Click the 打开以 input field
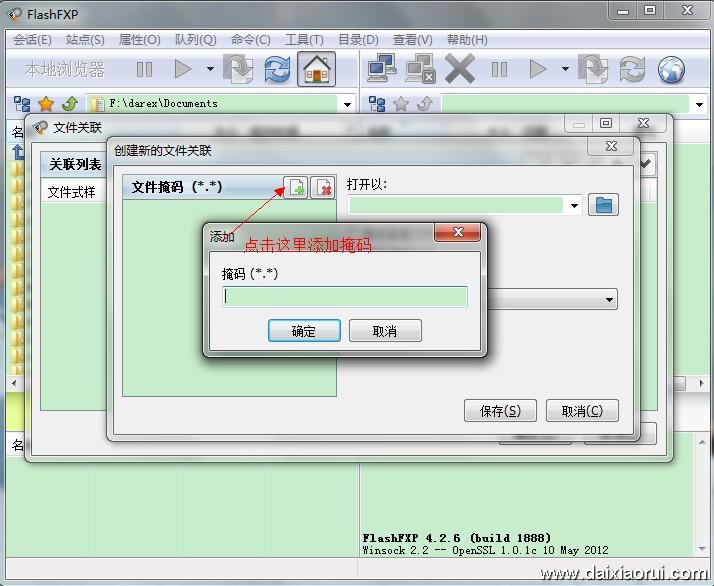The image size is (714, 586). (457, 205)
